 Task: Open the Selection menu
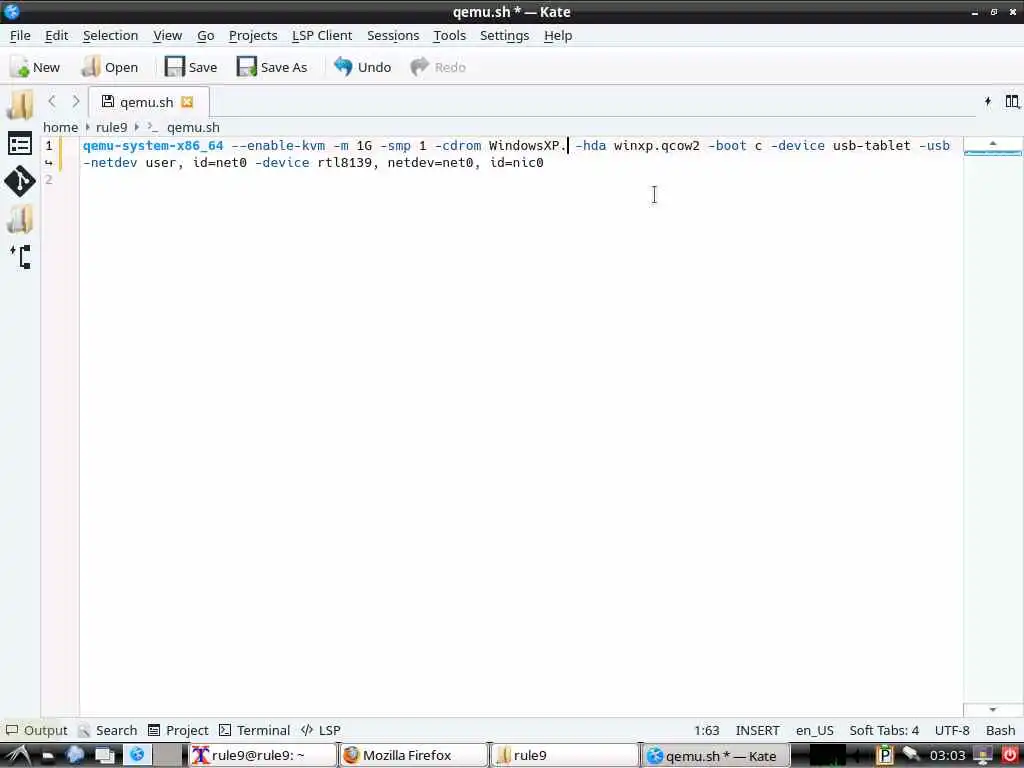110,35
